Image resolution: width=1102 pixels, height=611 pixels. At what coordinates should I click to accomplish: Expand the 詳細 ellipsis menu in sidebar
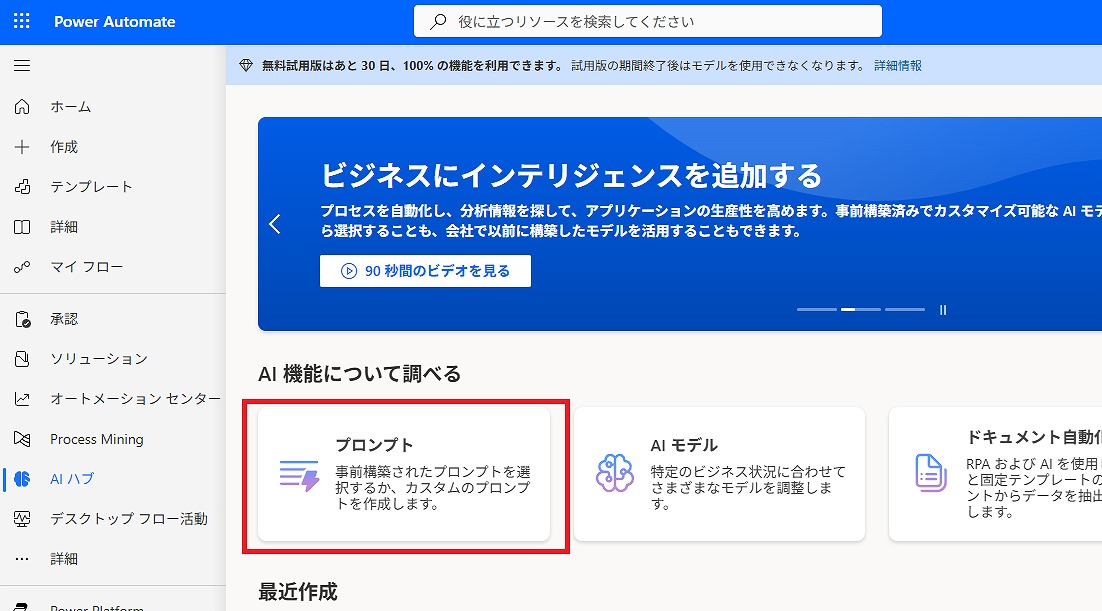[x=22, y=559]
